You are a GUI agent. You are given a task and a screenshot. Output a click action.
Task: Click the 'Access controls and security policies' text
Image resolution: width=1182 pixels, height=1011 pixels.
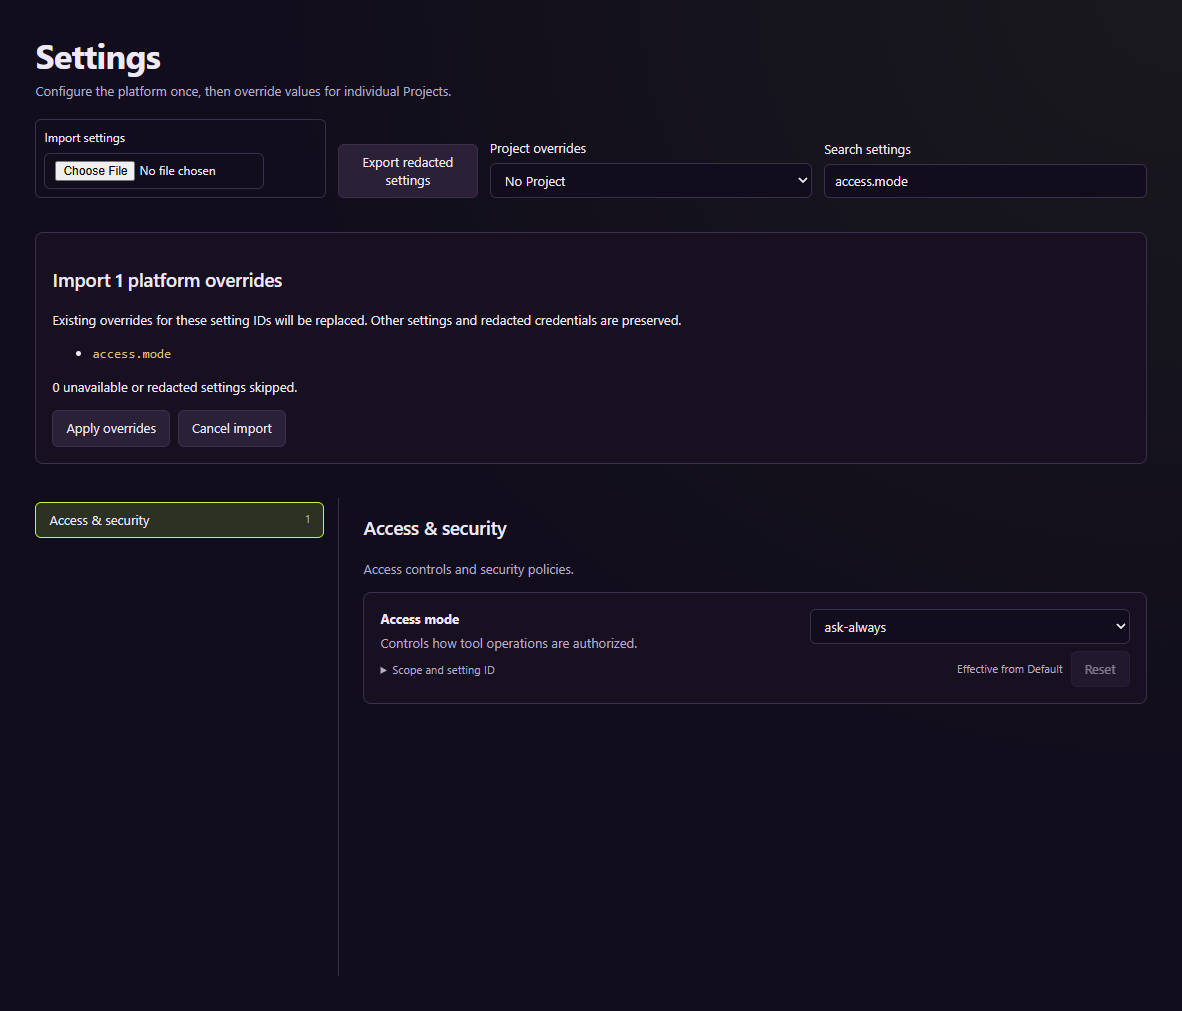(x=469, y=570)
